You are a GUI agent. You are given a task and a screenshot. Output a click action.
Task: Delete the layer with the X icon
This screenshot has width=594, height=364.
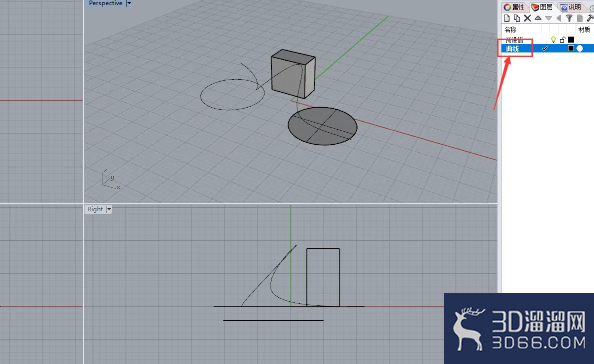527,18
